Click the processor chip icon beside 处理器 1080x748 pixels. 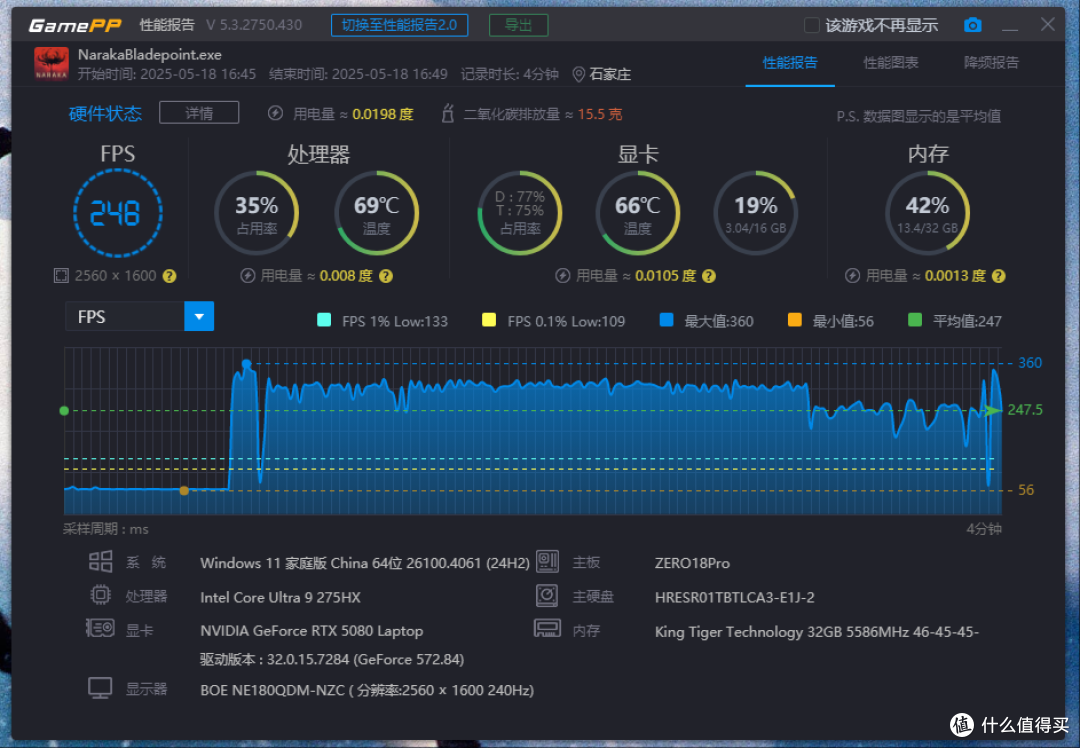(x=101, y=594)
